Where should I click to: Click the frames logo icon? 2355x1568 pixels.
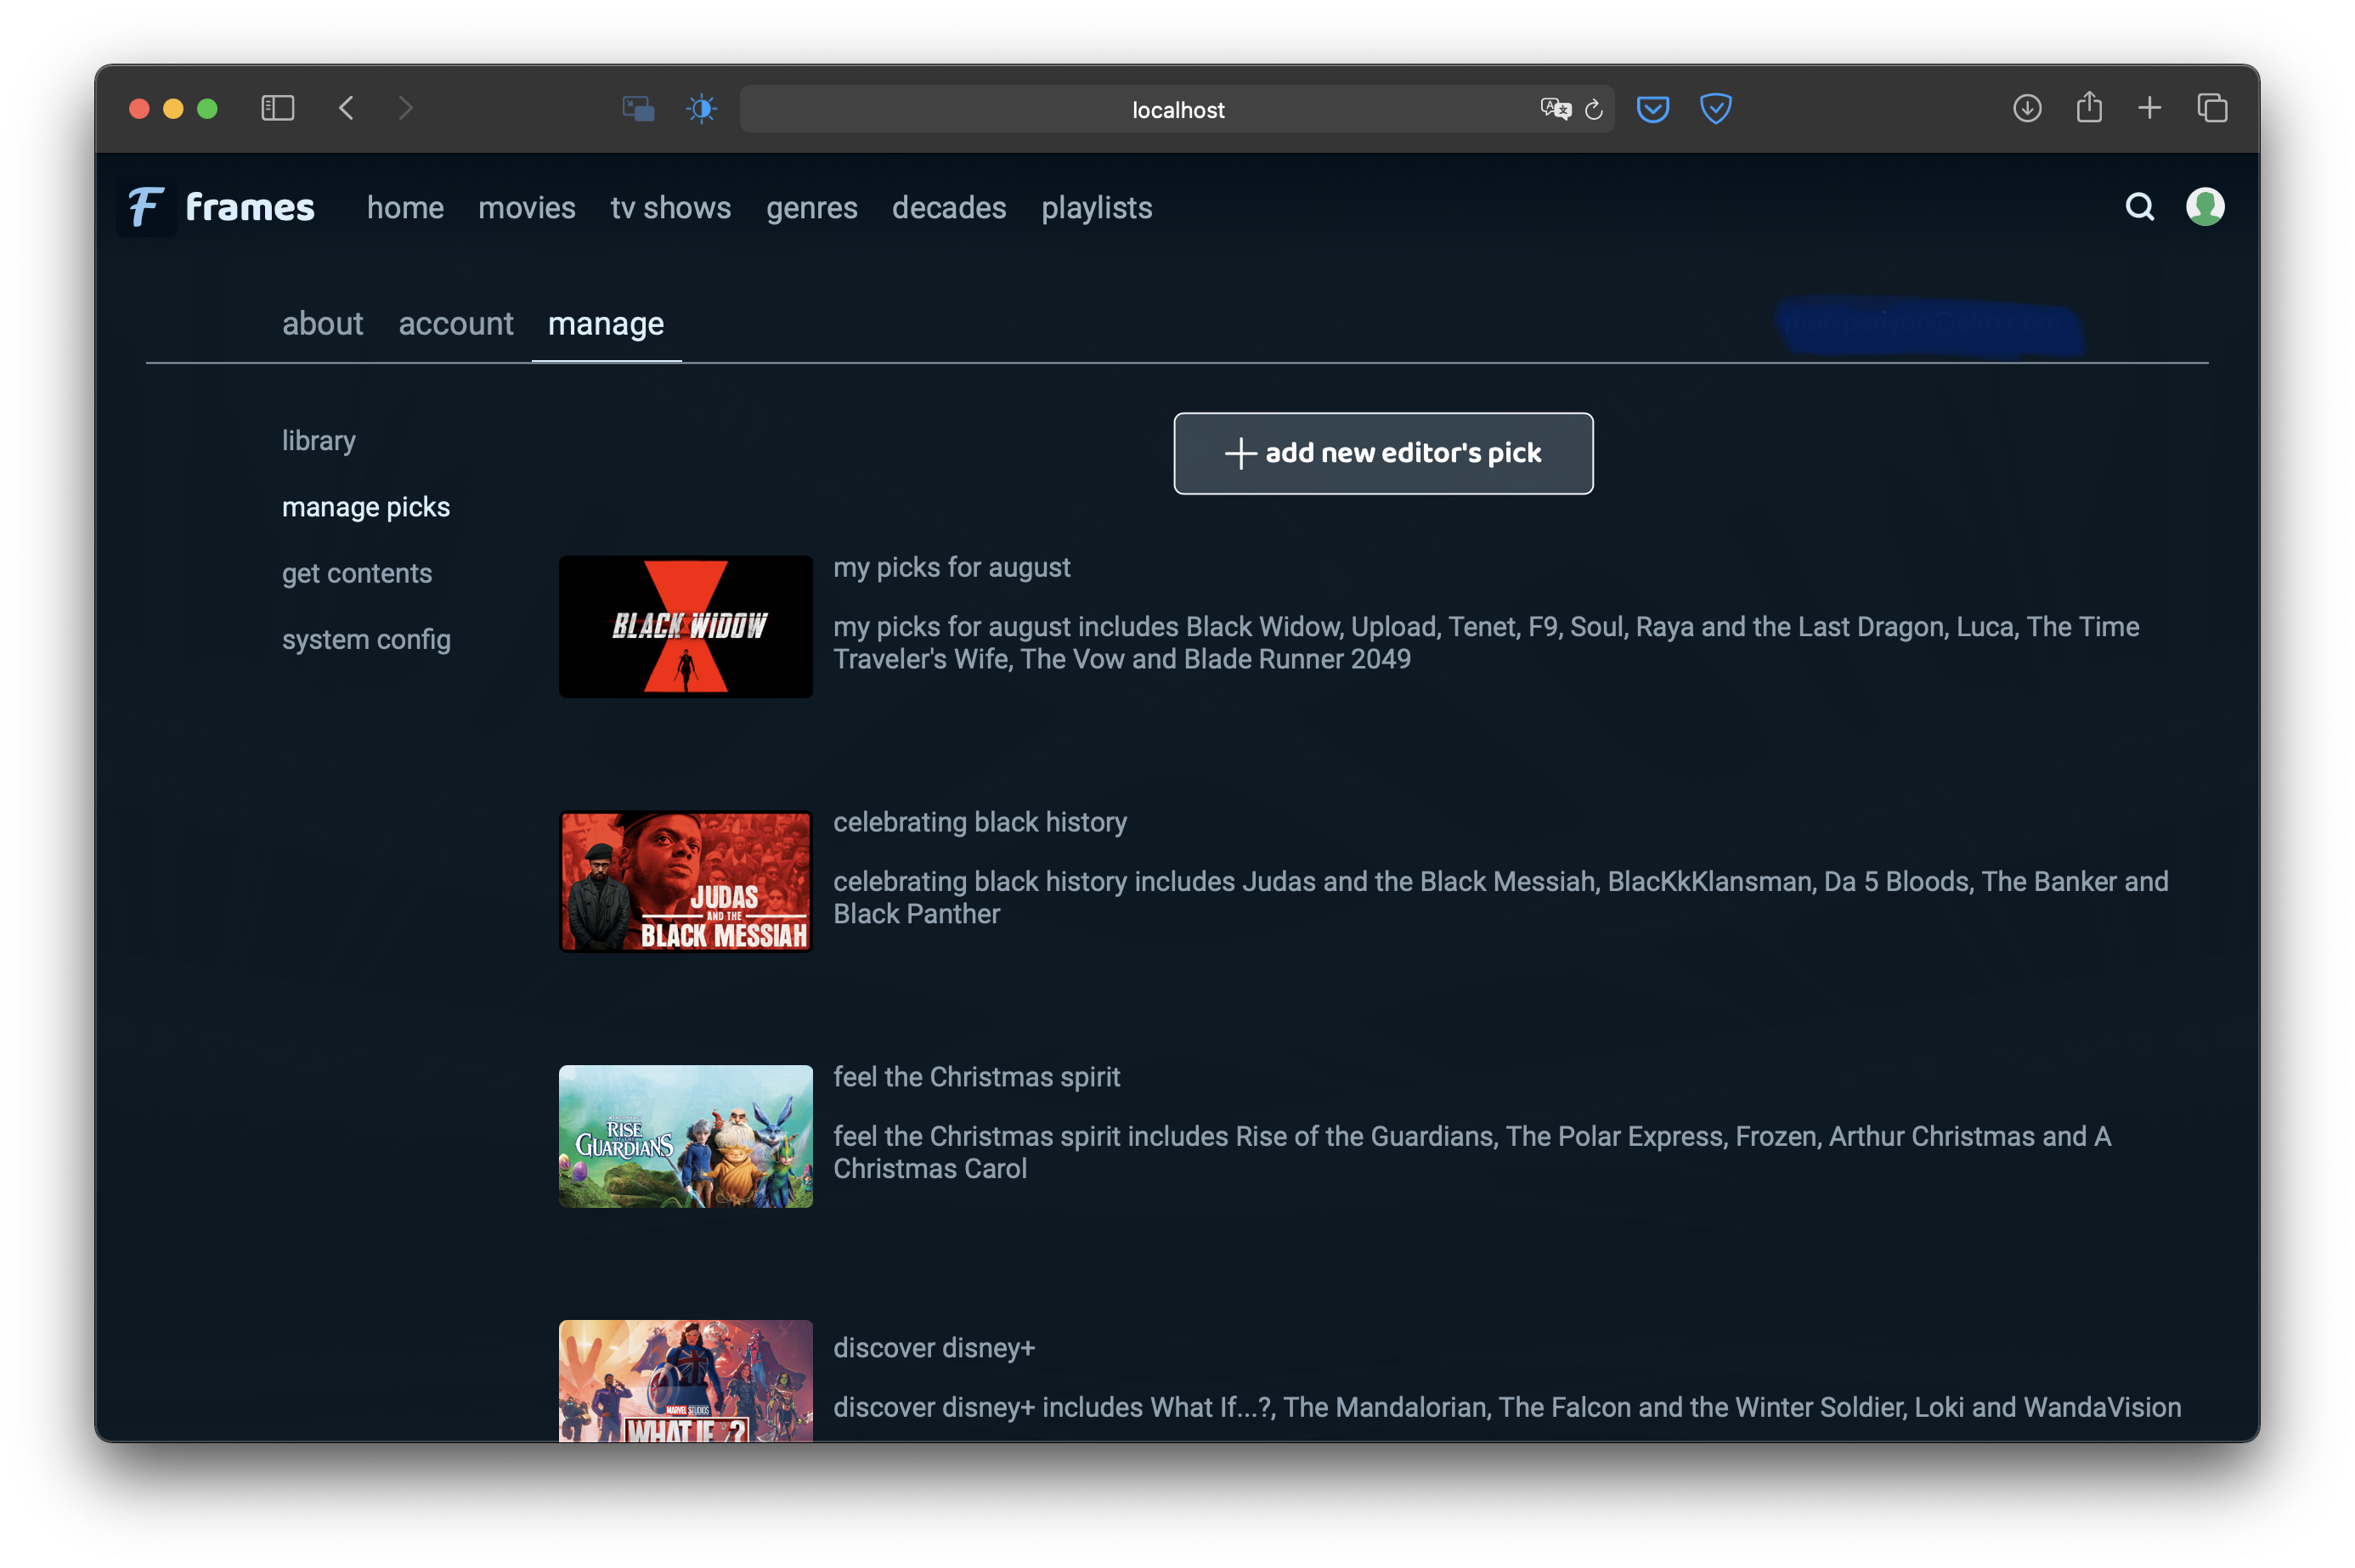tap(146, 208)
